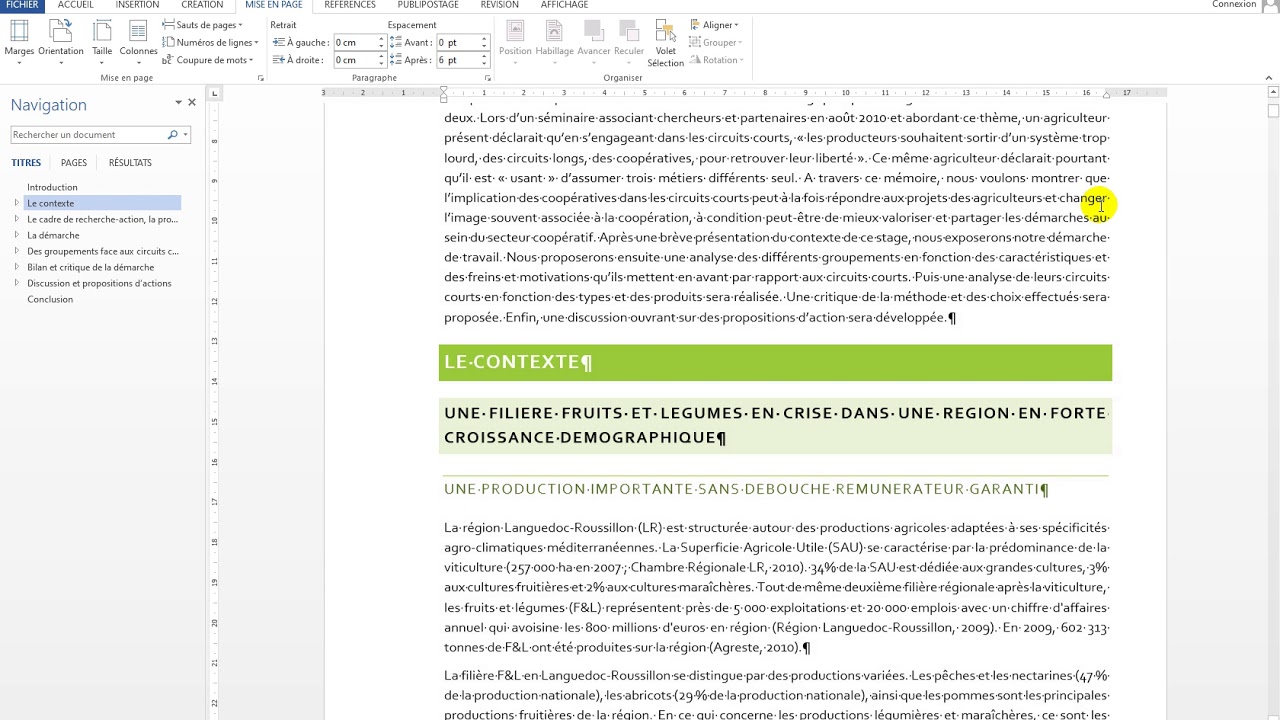This screenshot has height=720, width=1280.
Task: Open the Paragraphe dialog launcher
Action: (x=488, y=78)
